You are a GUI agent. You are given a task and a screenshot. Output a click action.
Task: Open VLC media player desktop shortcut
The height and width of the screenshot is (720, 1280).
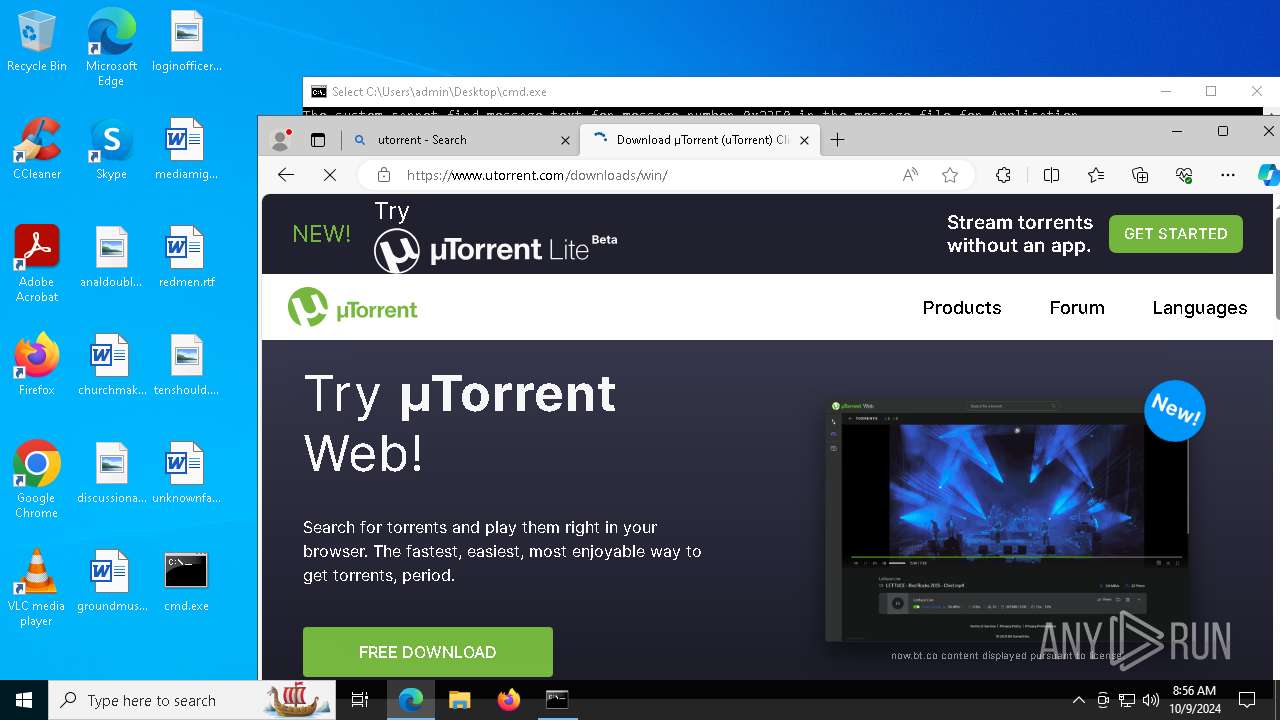(x=37, y=588)
